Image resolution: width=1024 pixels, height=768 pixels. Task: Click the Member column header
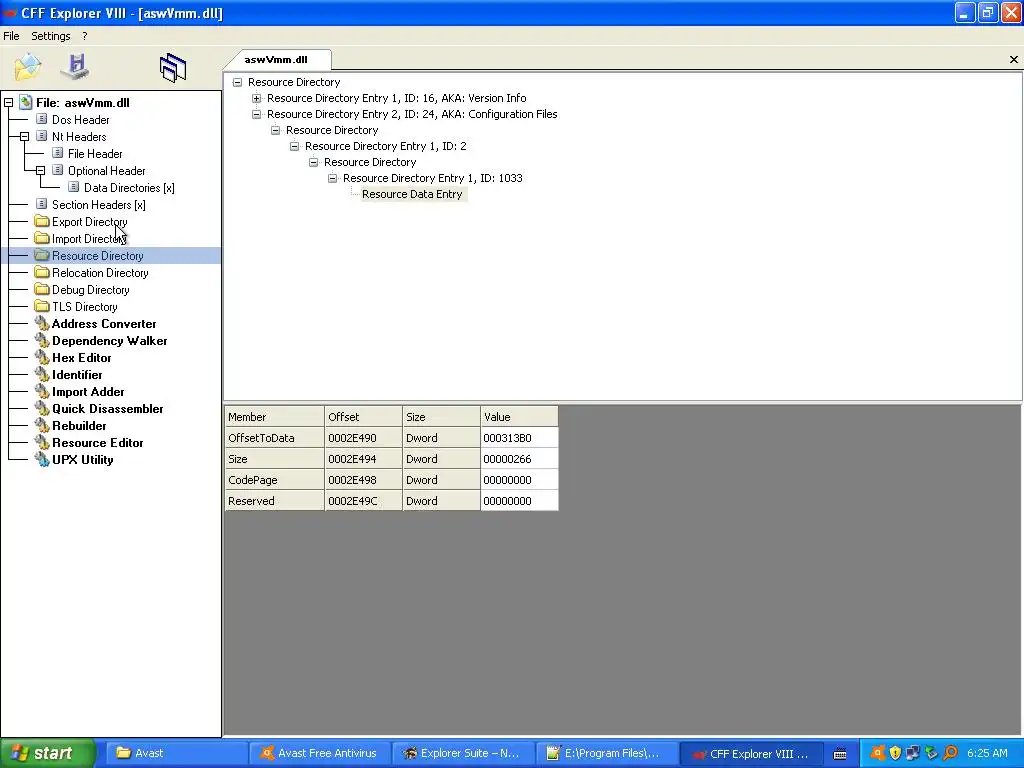pos(274,417)
